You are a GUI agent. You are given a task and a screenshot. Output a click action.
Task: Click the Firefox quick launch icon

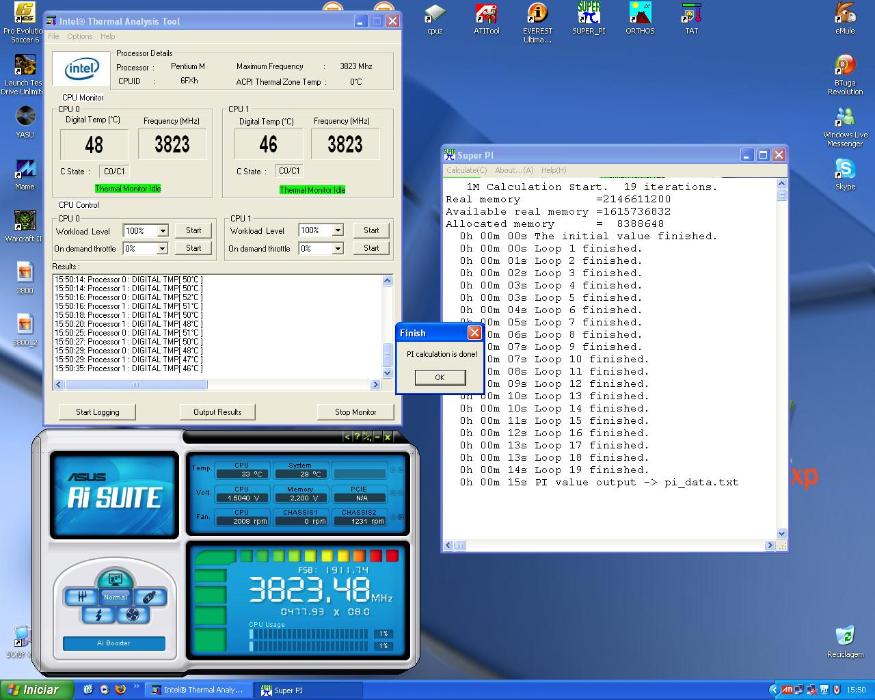tap(120, 689)
